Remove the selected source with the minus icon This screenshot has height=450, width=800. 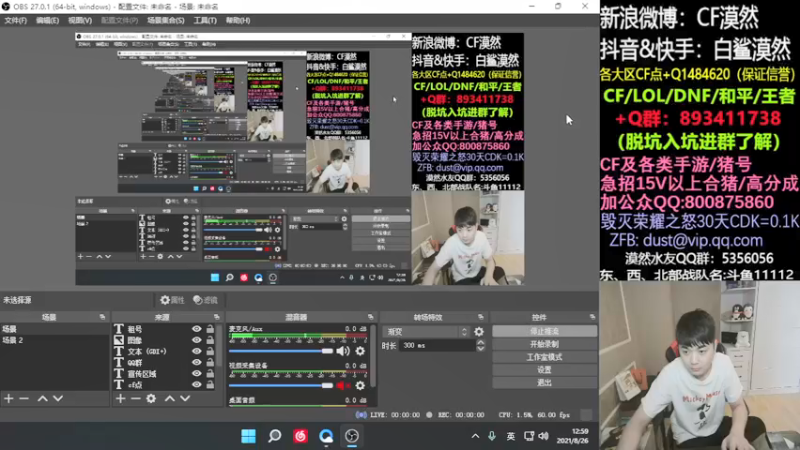pyautogui.click(x=136, y=398)
